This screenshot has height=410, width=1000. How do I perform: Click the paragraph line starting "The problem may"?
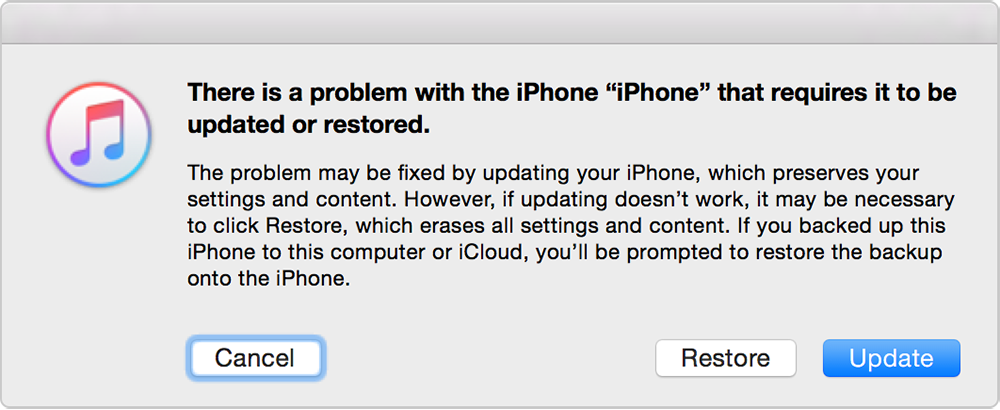coord(552,172)
